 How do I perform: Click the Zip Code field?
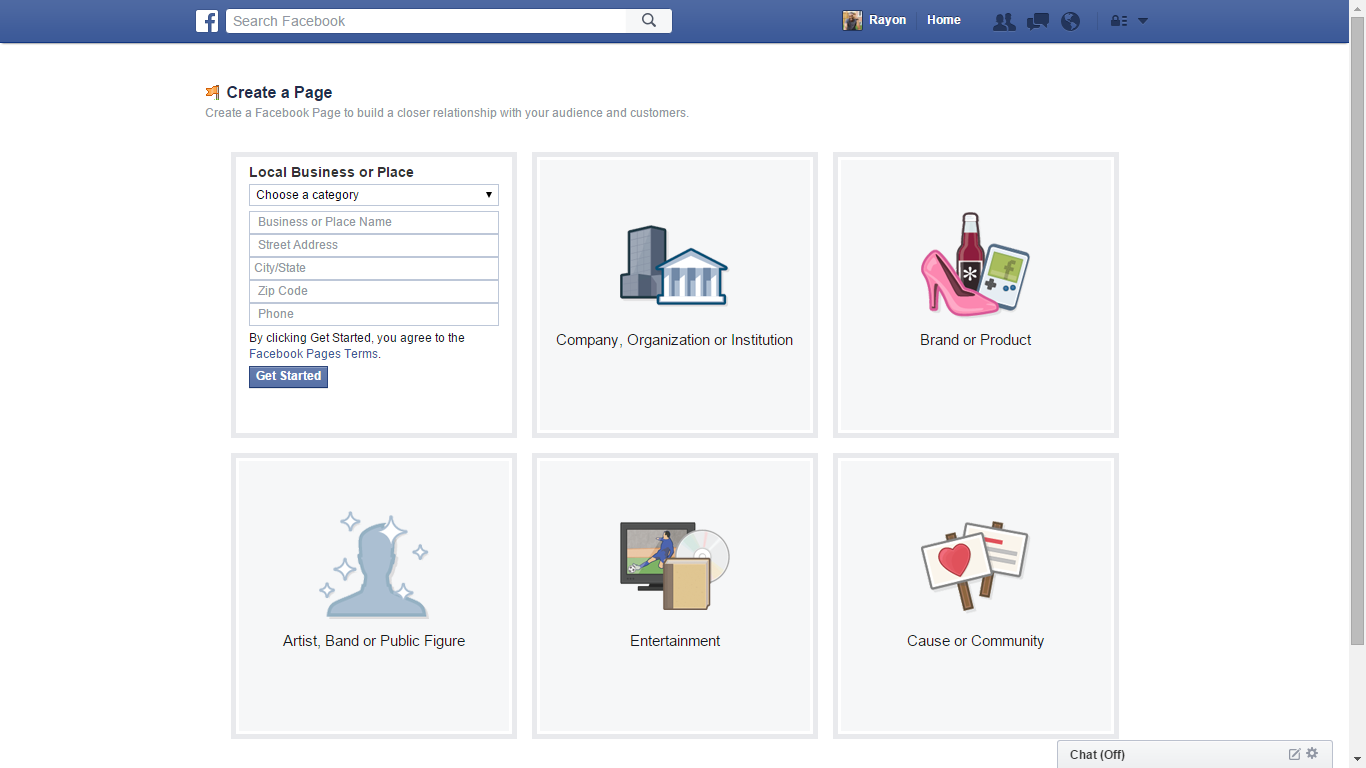coord(374,291)
